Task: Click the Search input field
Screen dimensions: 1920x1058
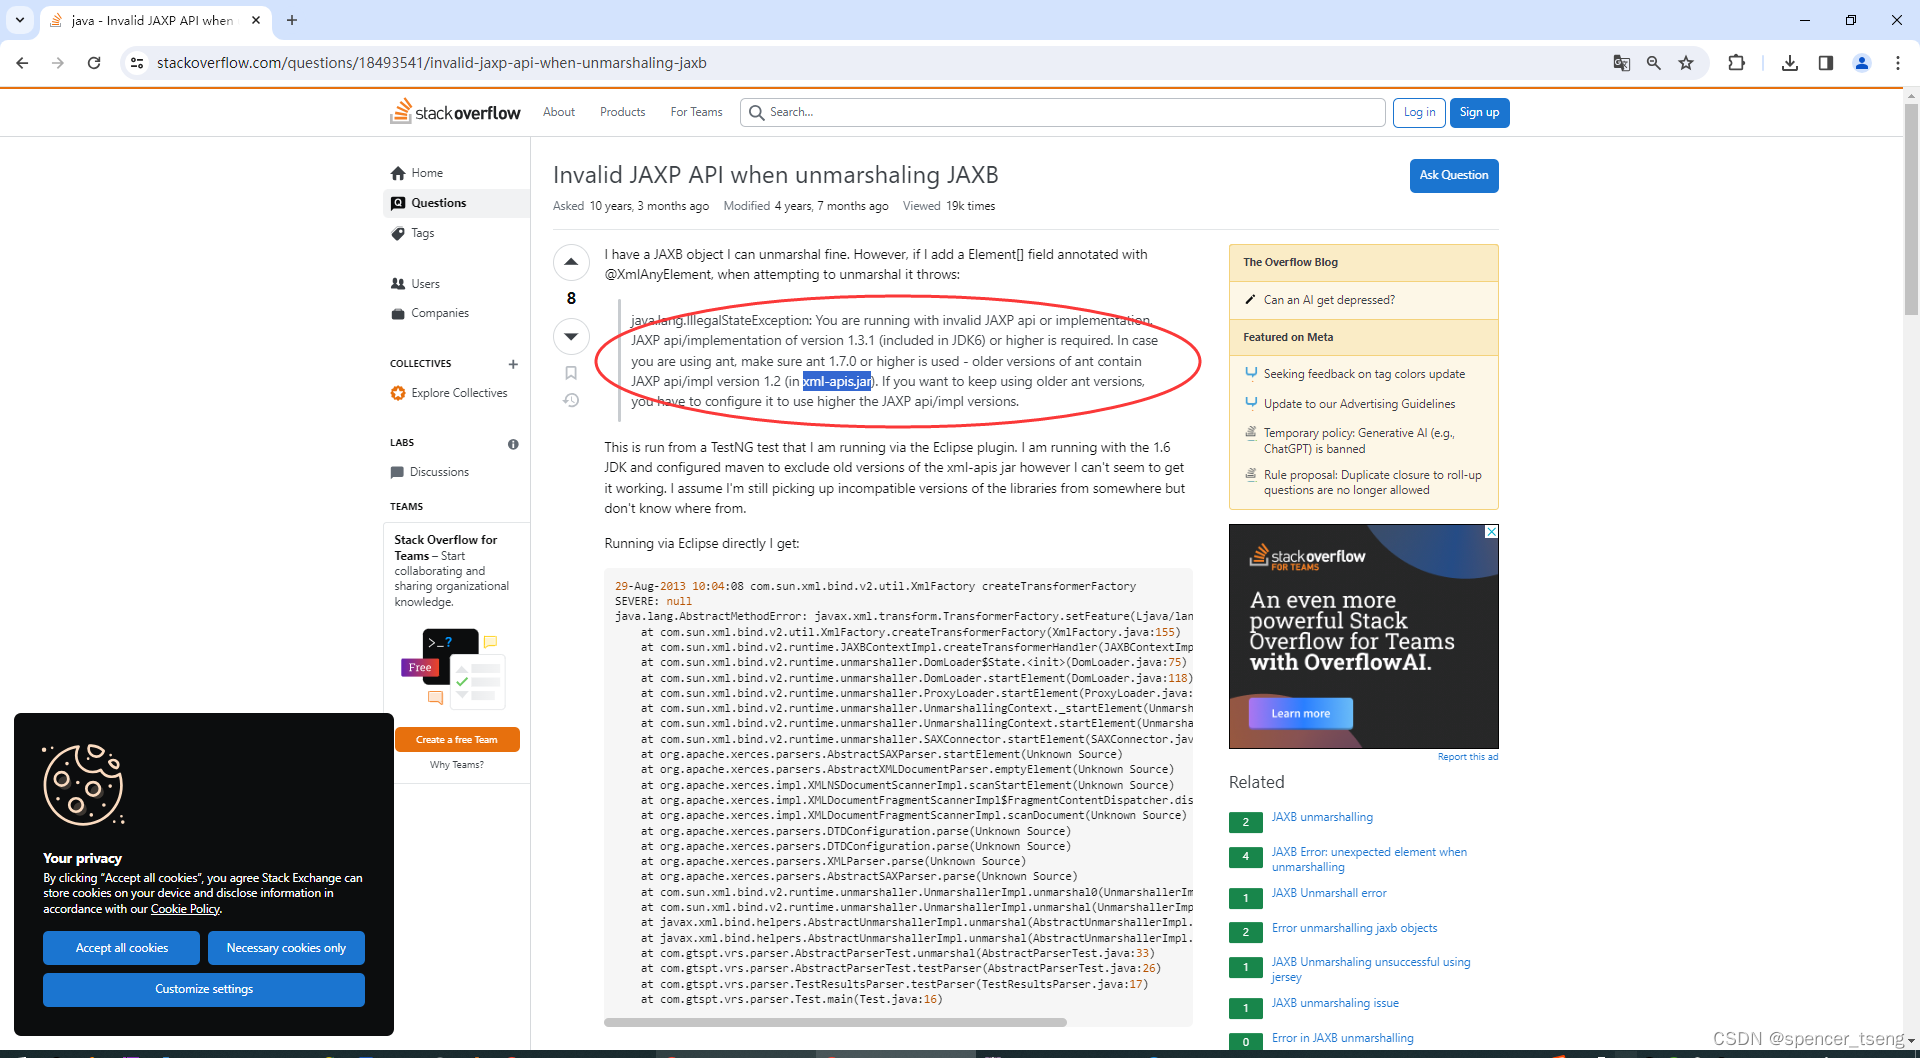Action: point(1061,112)
